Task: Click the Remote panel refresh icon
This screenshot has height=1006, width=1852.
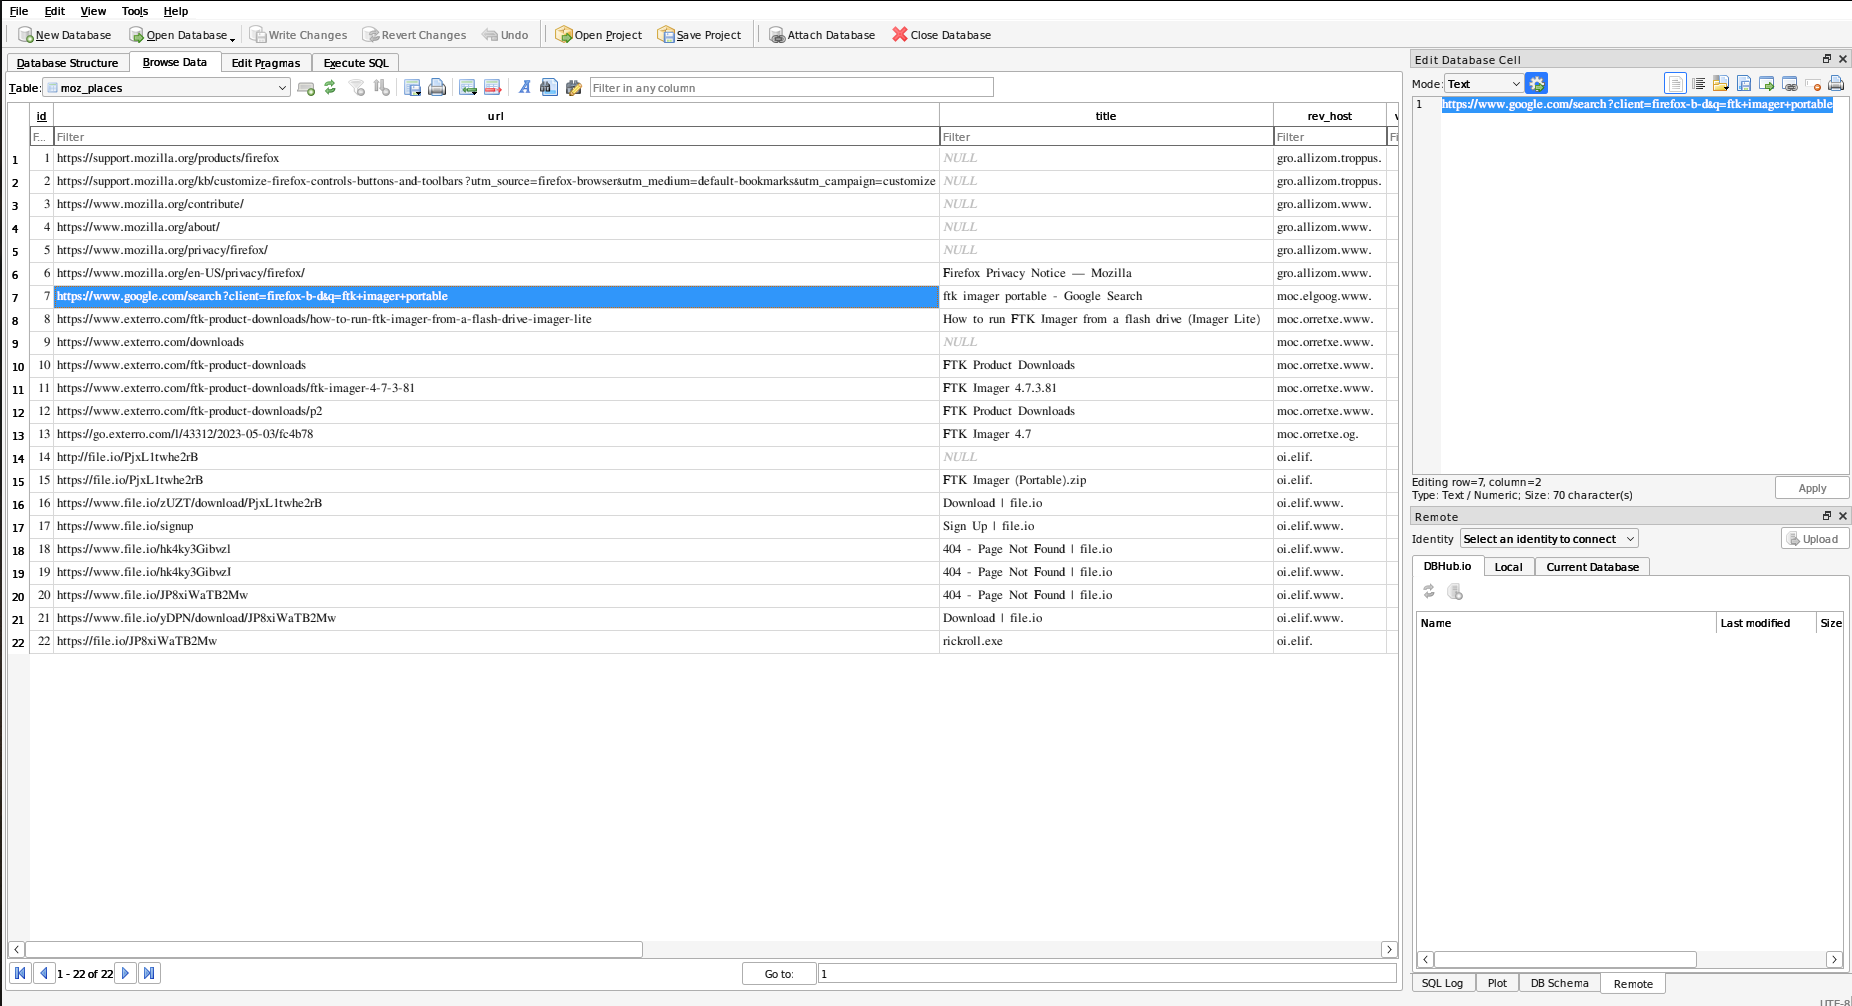Action: coord(1429,592)
